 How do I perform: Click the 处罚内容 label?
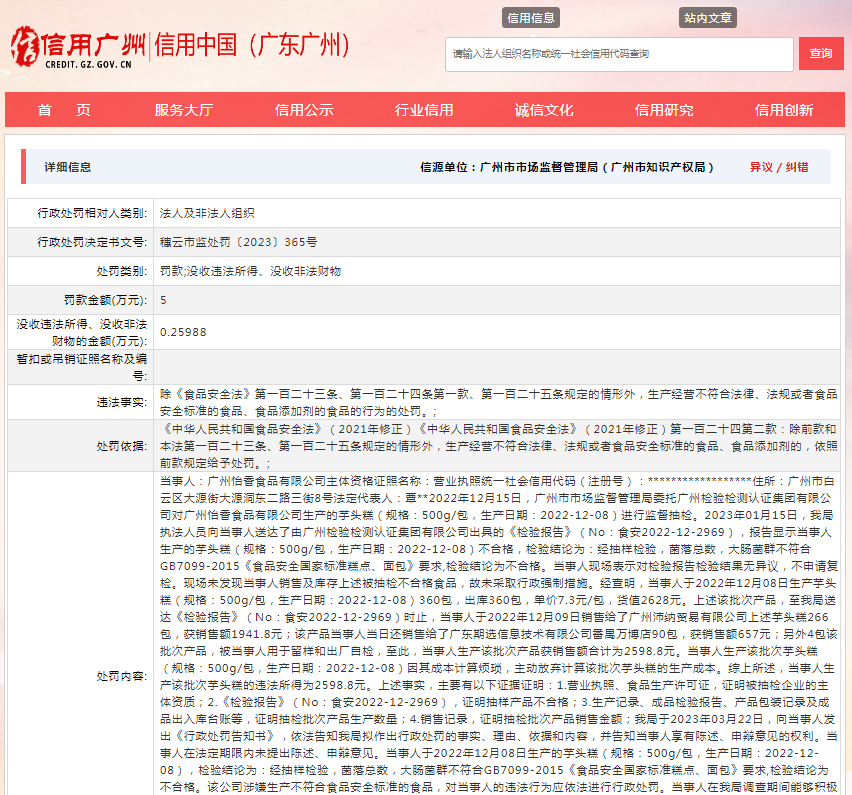[122, 676]
